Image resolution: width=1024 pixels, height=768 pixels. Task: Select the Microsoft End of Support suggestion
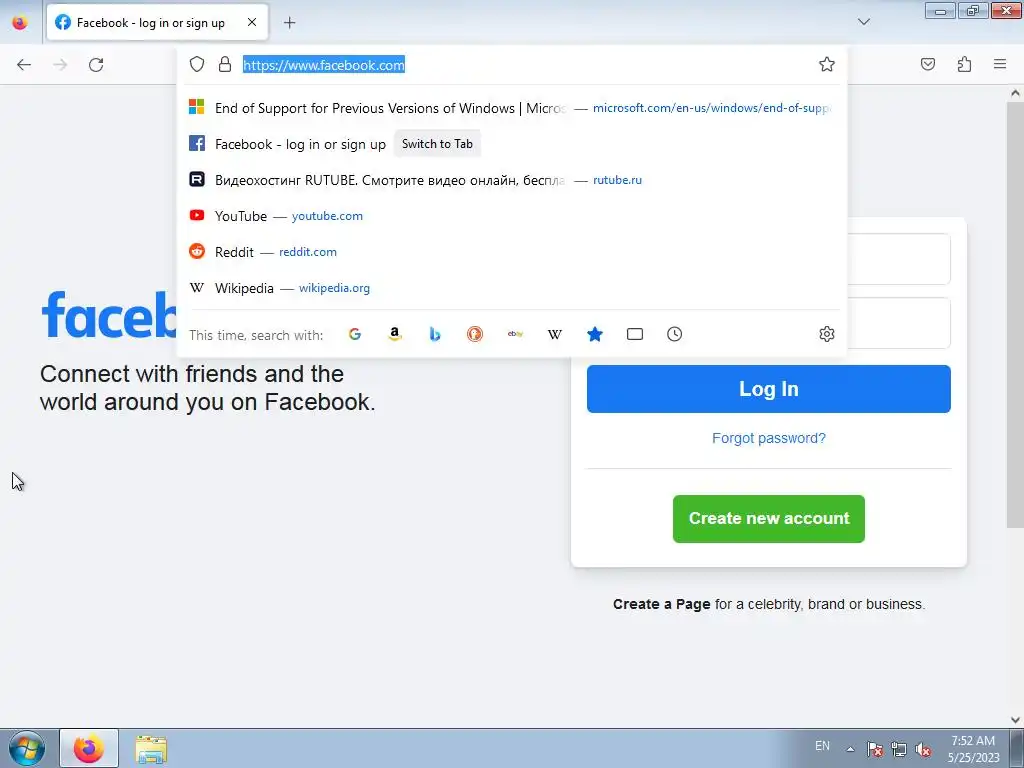(512, 108)
